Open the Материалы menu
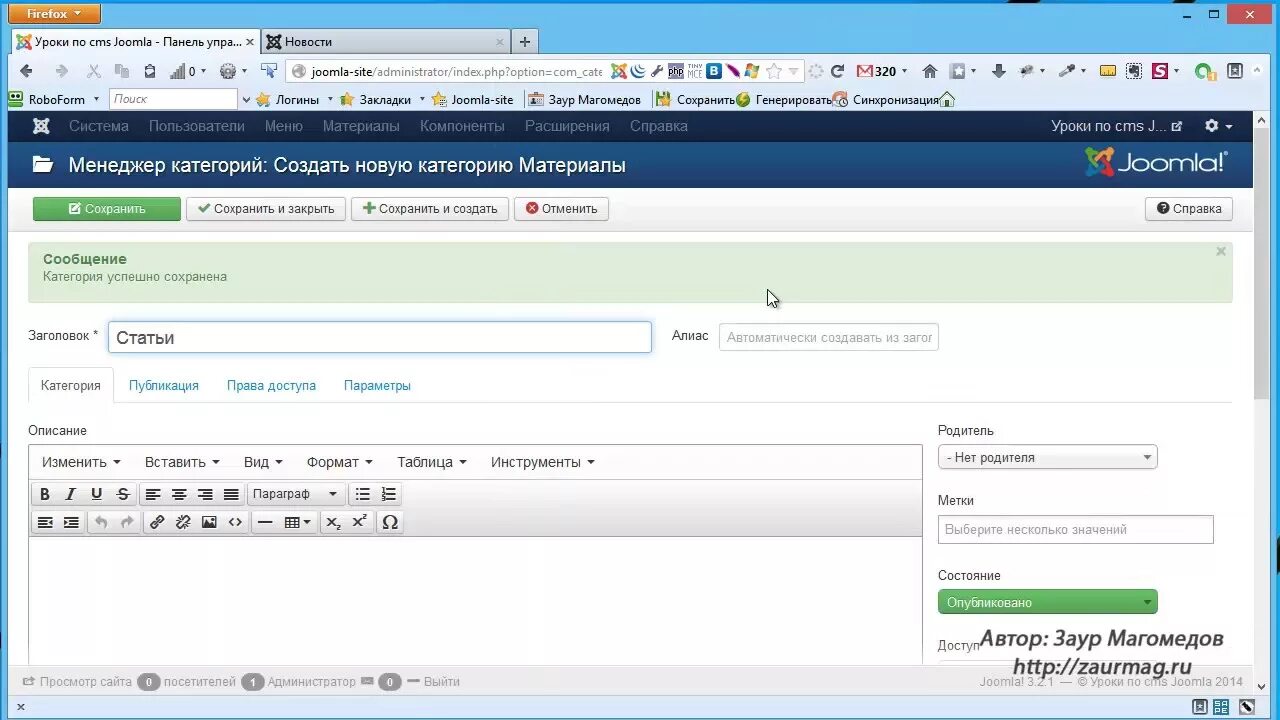This screenshot has width=1280, height=720. (x=361, y=126)
